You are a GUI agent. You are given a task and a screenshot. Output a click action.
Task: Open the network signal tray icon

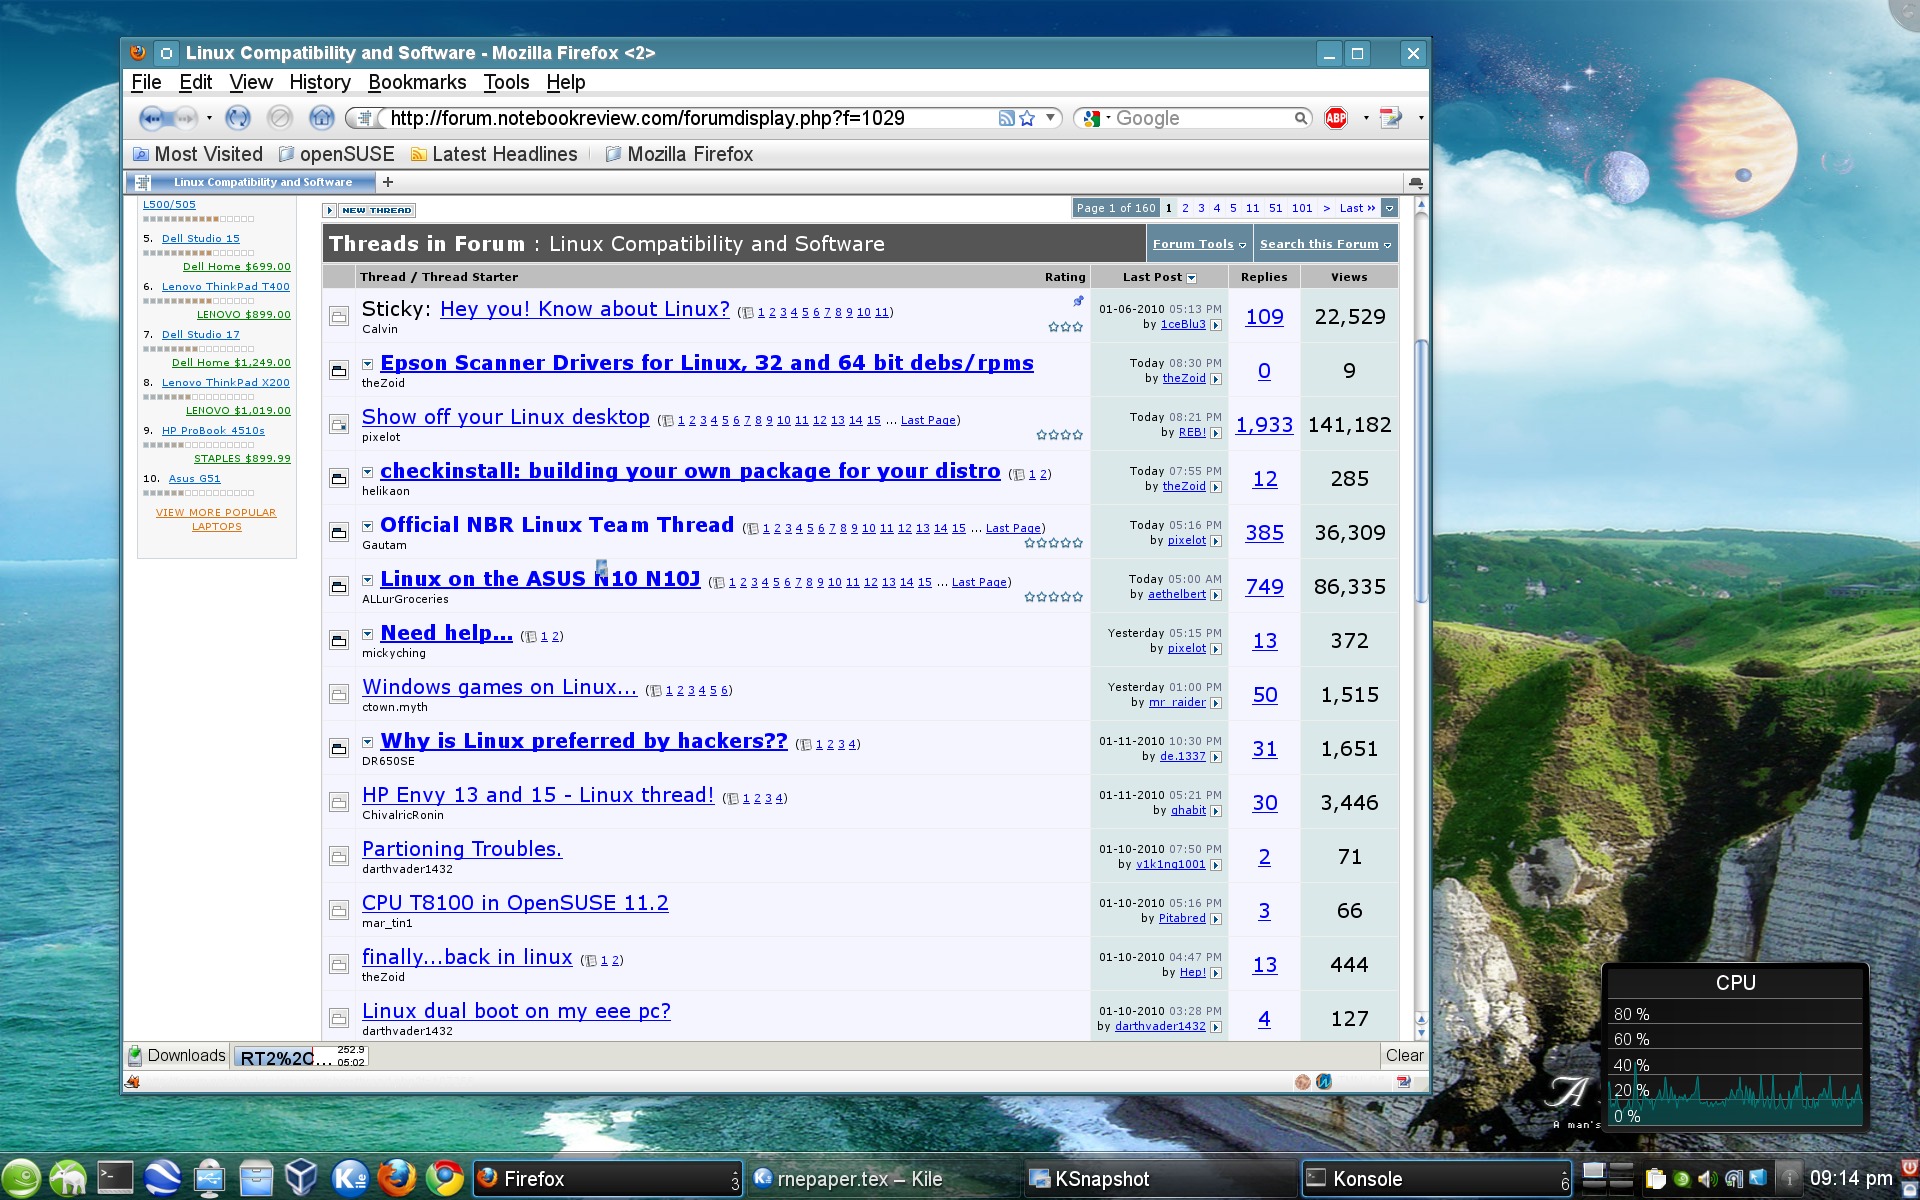[x=1733, y=1179]
